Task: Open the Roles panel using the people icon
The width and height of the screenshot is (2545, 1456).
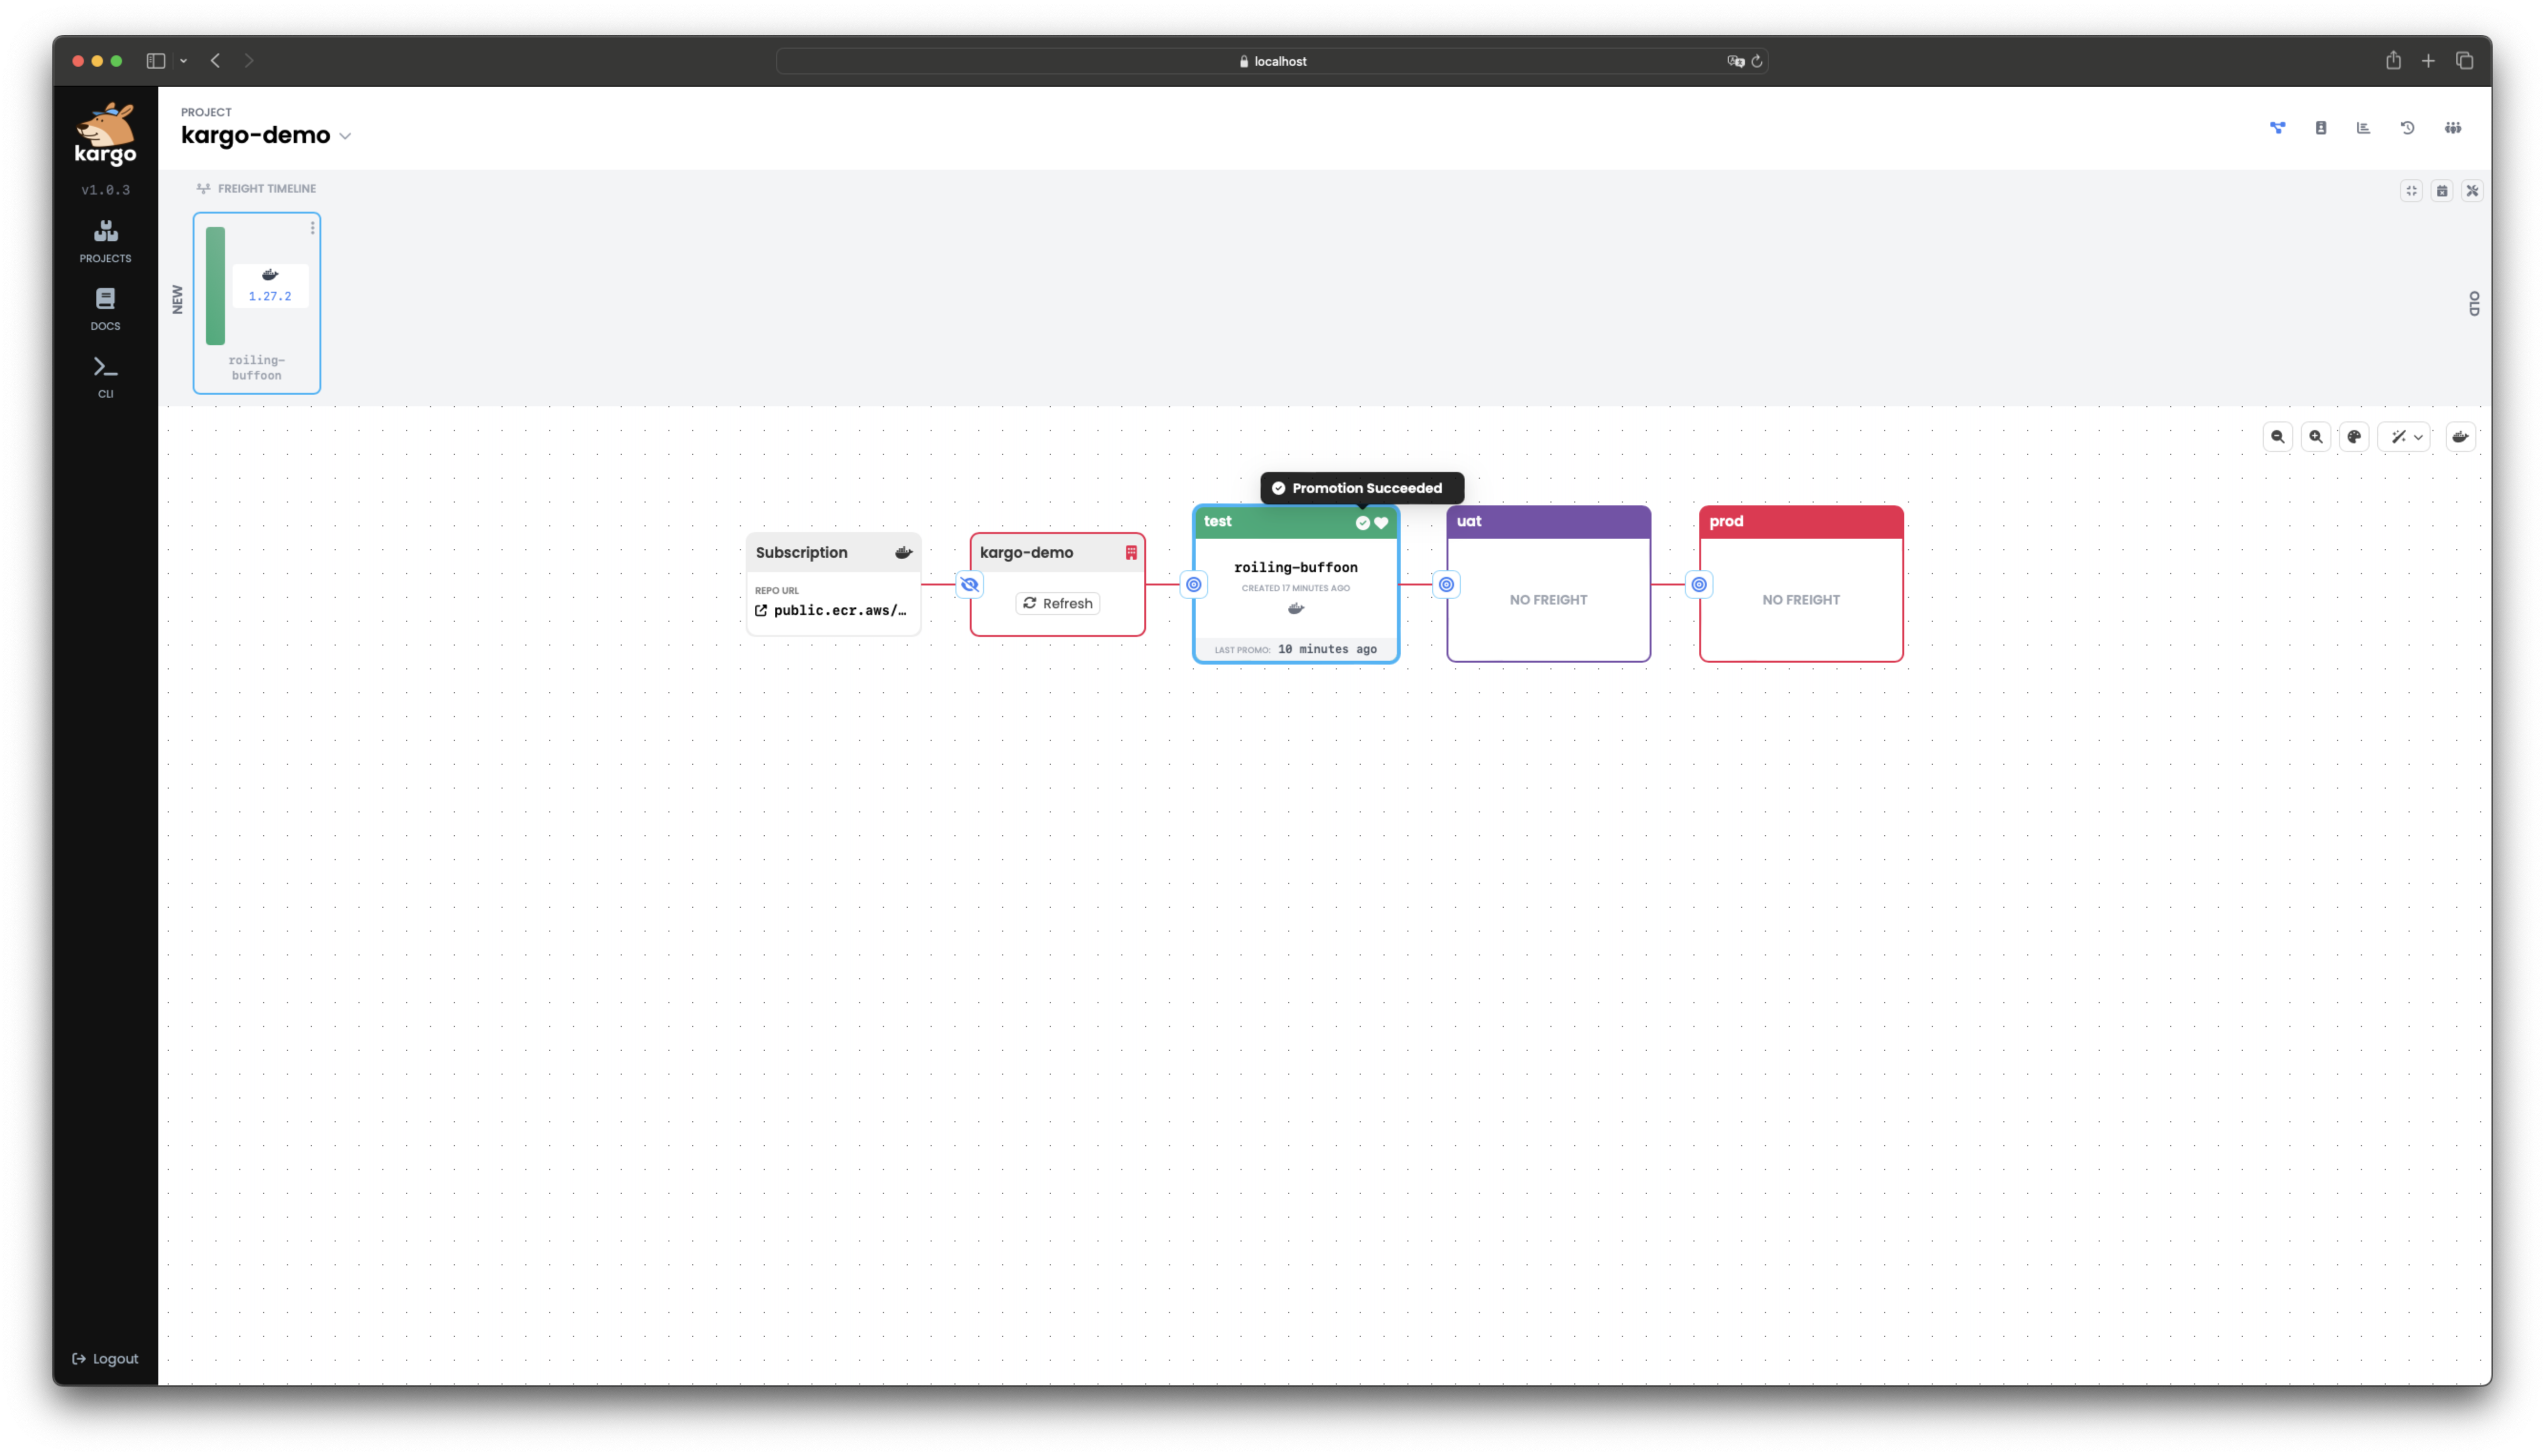Action: click(2452, 128)
